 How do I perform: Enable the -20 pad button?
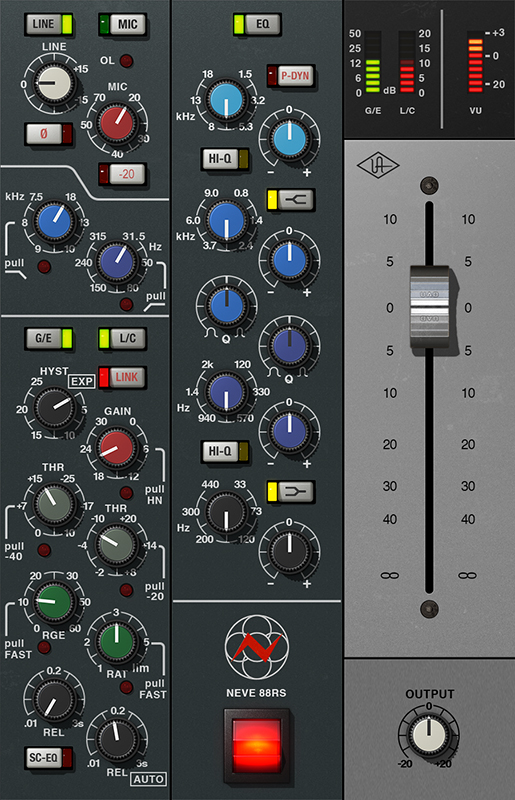122,174
